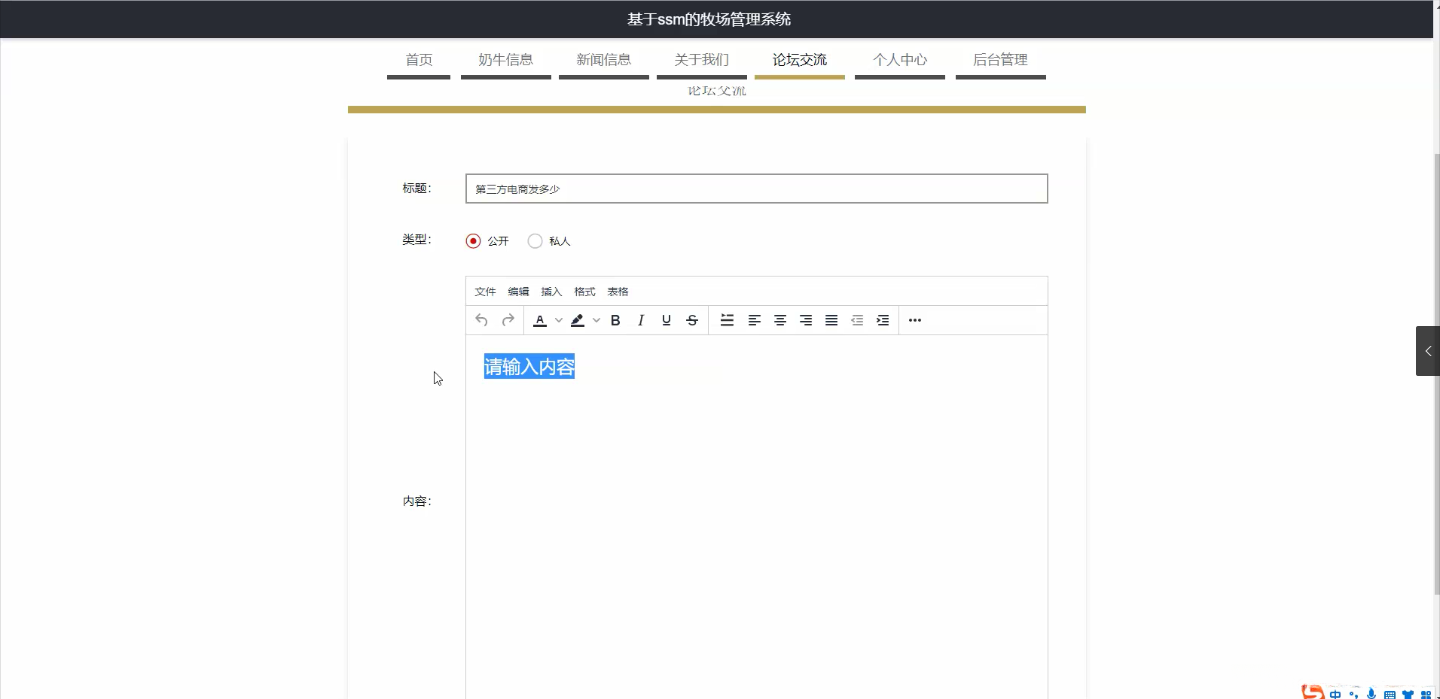Expand the collapsed side panel arrow
1440x699 pixels.
pos(1428,351)
